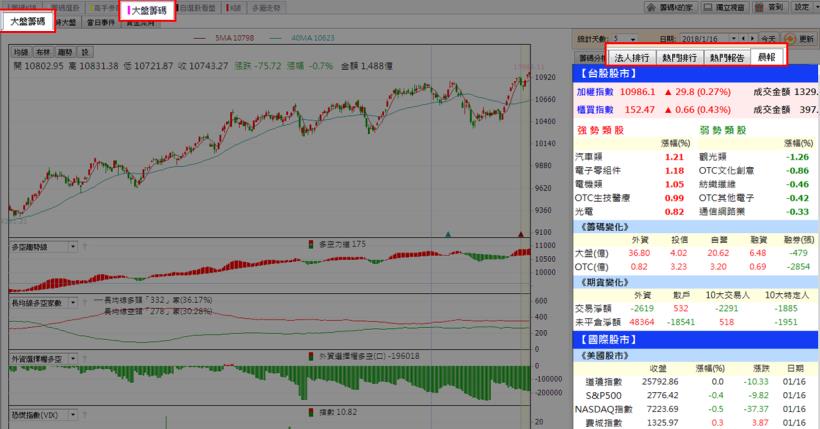The height and width of the screenshot is (429, 820).
Task: Click 汽車類 in strong sectors list
Action: tap(588, 156)
